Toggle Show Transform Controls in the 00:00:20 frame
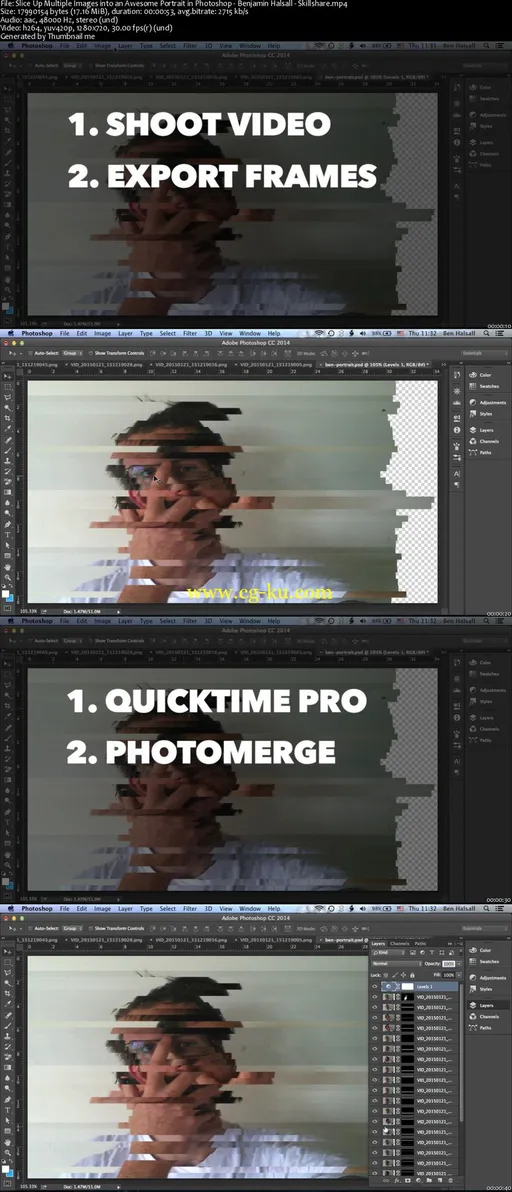Screen dimensions: 512x1192 (x=90, y=353)
